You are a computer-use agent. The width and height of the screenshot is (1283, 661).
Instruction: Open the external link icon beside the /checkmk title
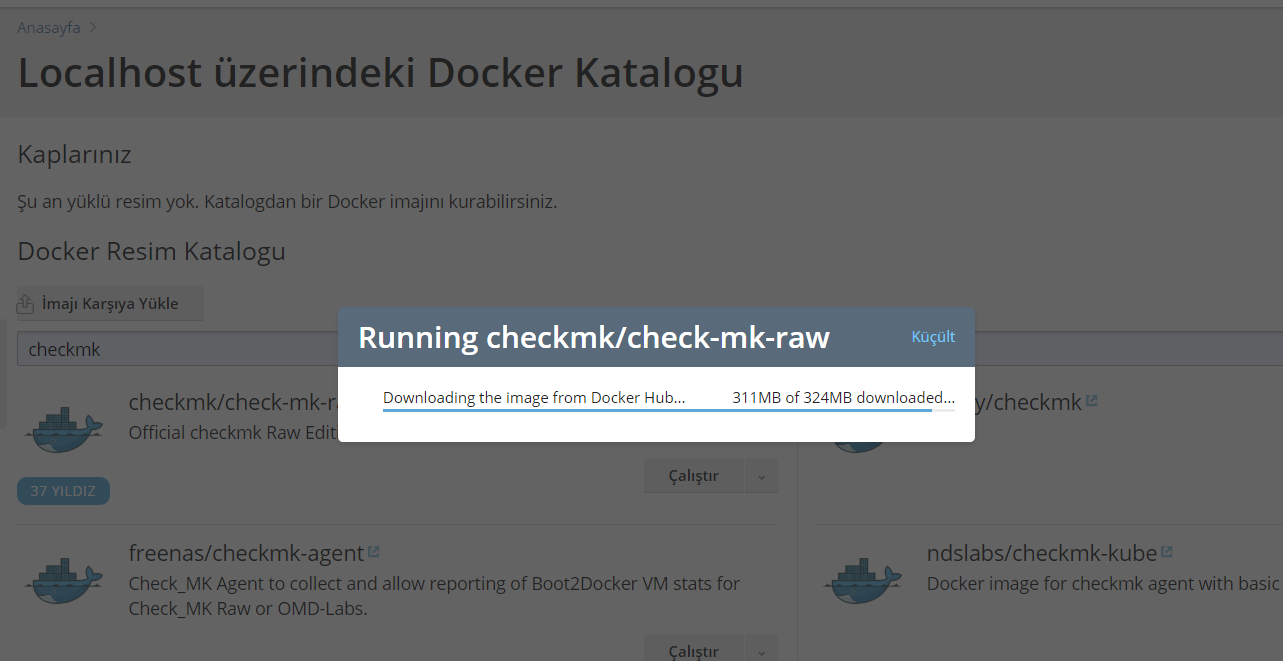(1091, 401)
